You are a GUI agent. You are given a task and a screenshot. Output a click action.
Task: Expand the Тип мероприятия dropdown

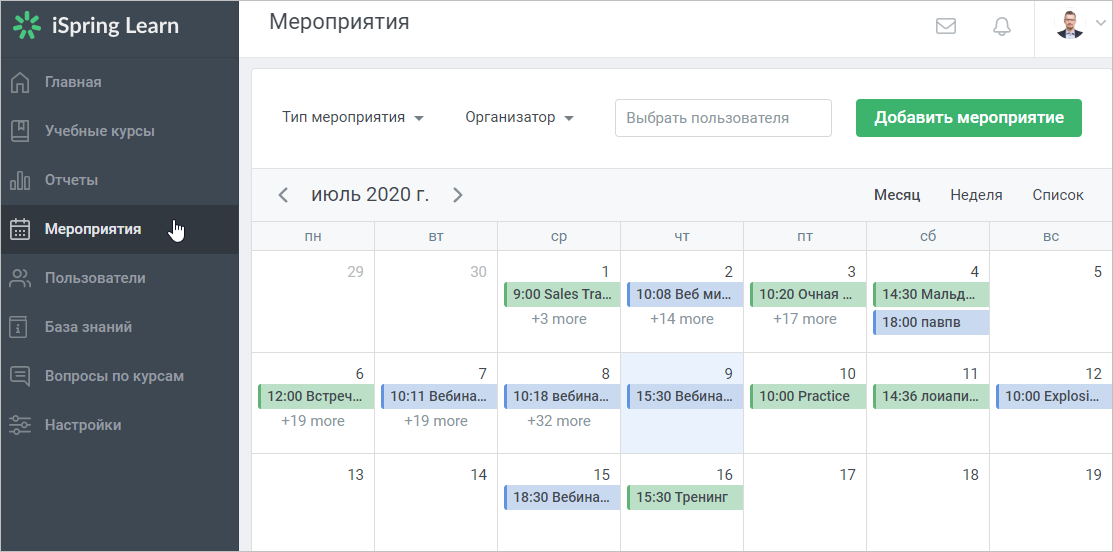(x=353, y=117)
